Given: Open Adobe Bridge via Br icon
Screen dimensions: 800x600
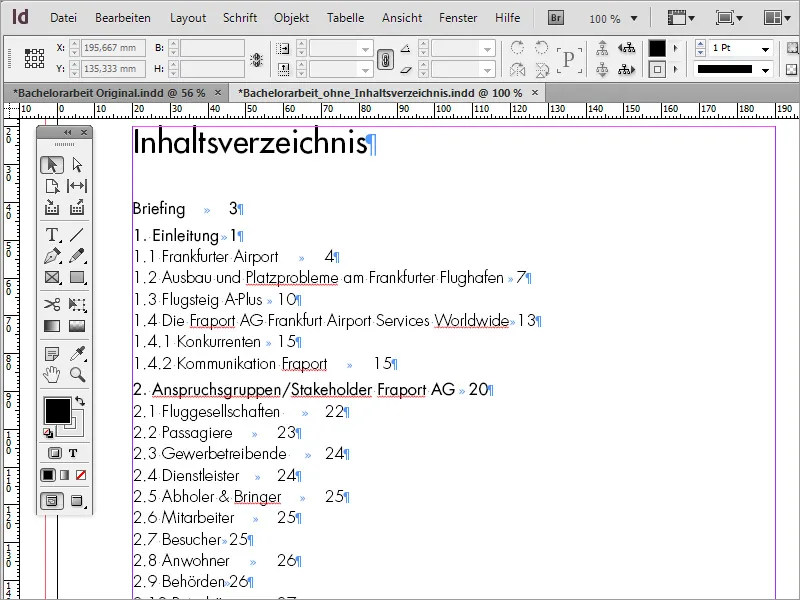Looking at the screenshot, I should tap(556, 18).
